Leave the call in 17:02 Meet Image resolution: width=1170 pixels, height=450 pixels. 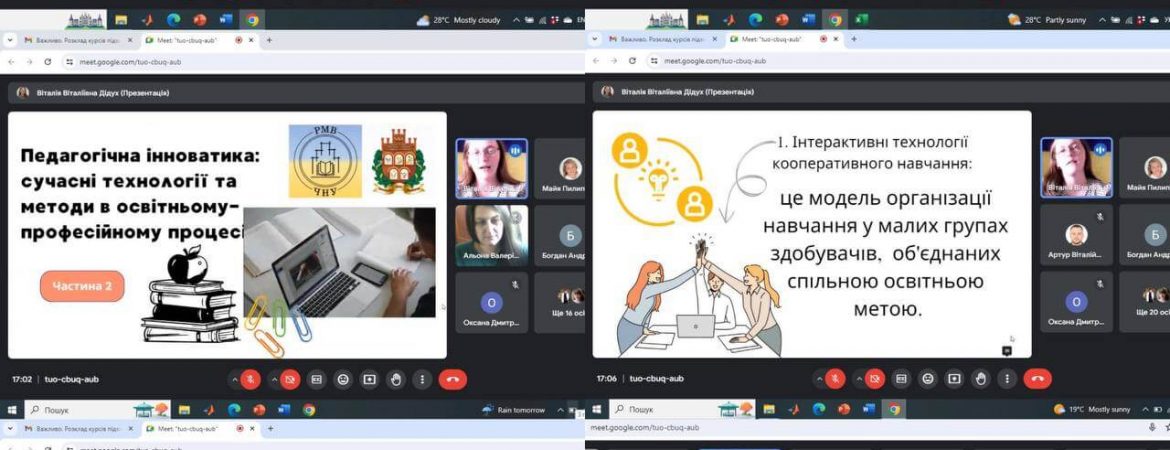[453, 379]
